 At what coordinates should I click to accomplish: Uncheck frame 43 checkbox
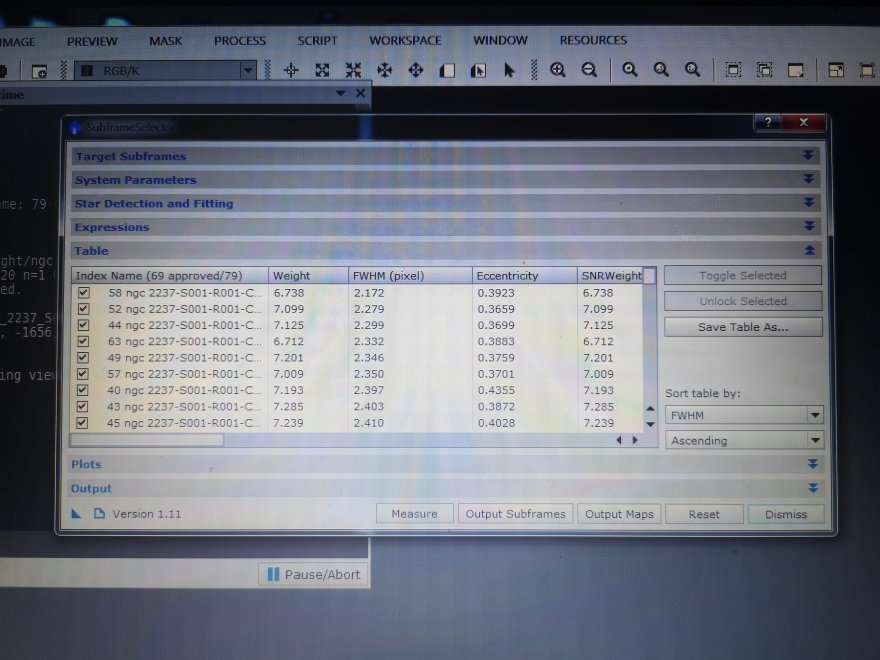coord(82,406)
